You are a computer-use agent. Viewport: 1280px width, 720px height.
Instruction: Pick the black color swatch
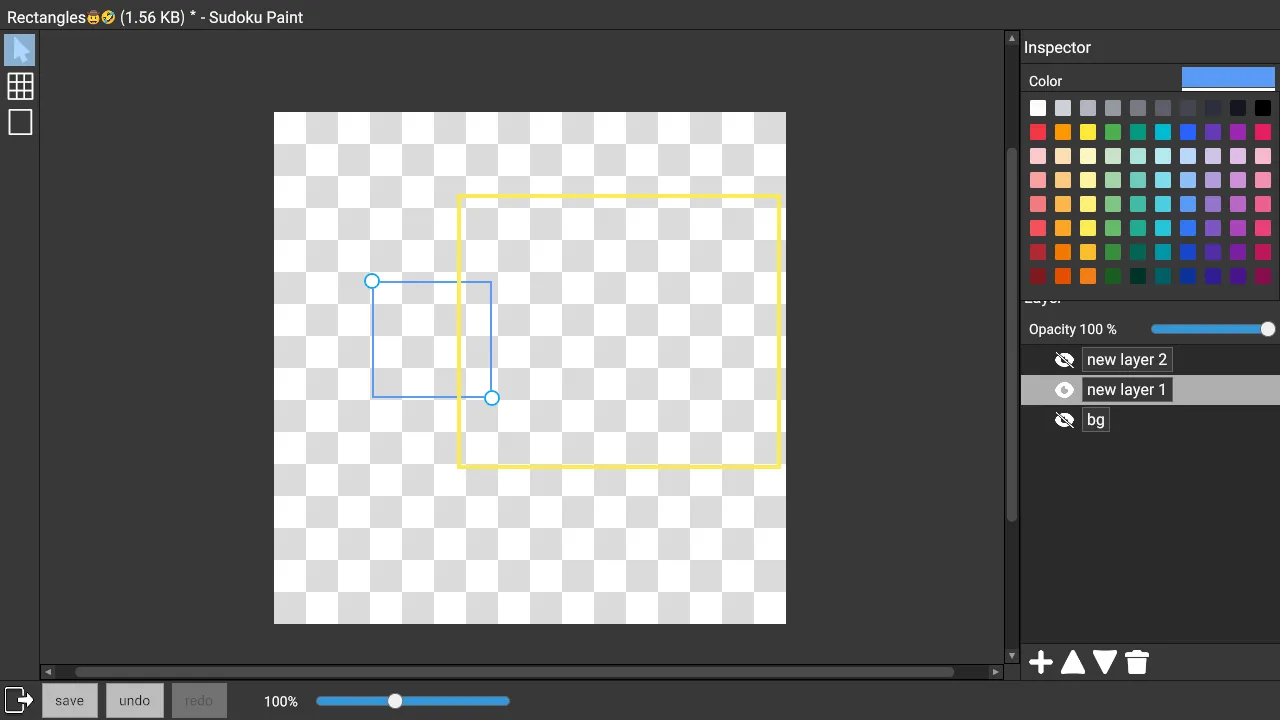(1263, 108)
